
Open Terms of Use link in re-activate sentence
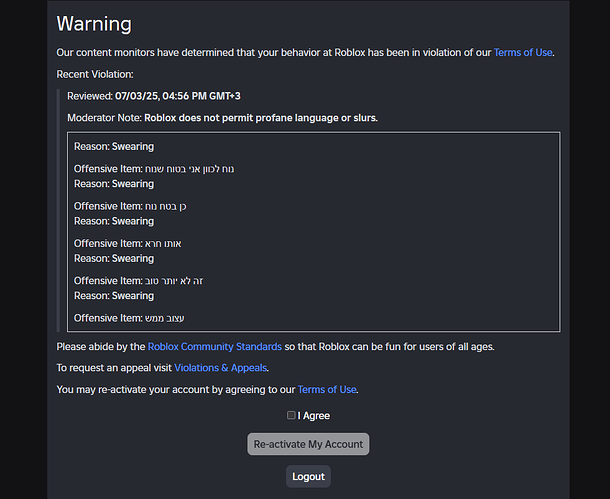point(326,389)
